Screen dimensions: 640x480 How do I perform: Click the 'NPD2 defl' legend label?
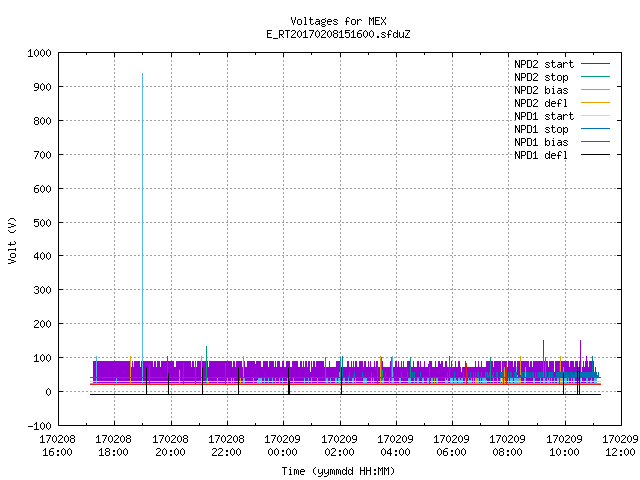pyautogui.click(x=541, y=103)
